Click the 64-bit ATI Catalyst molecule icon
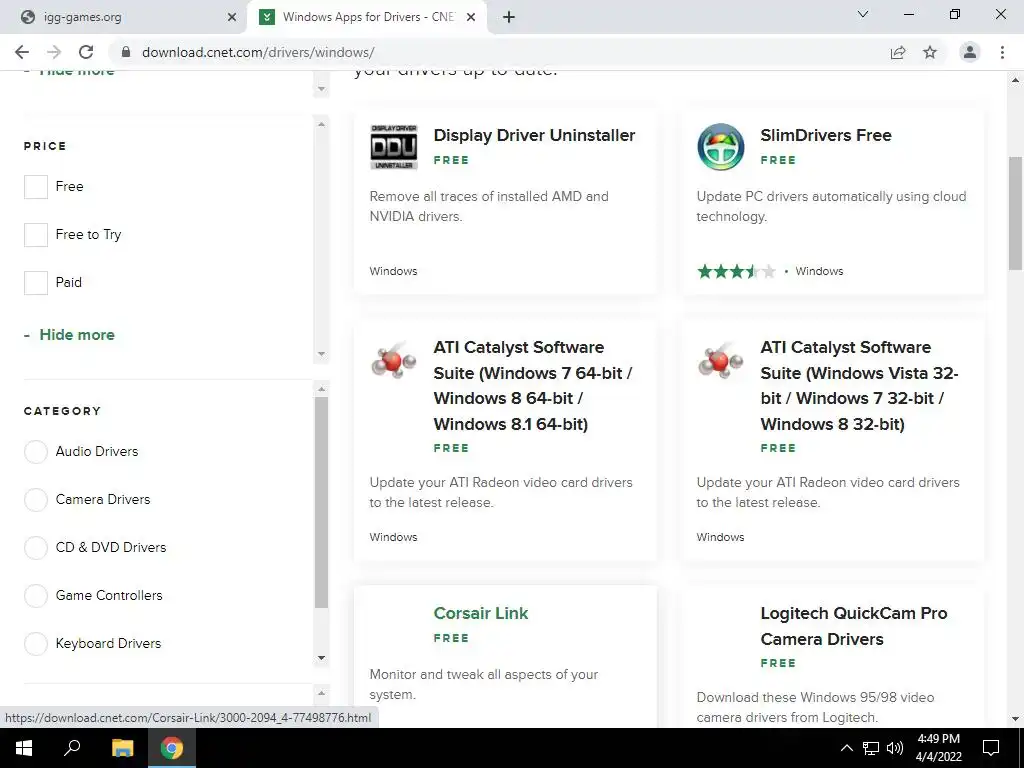Screen dimensions: 1024x768 point(394,360)
